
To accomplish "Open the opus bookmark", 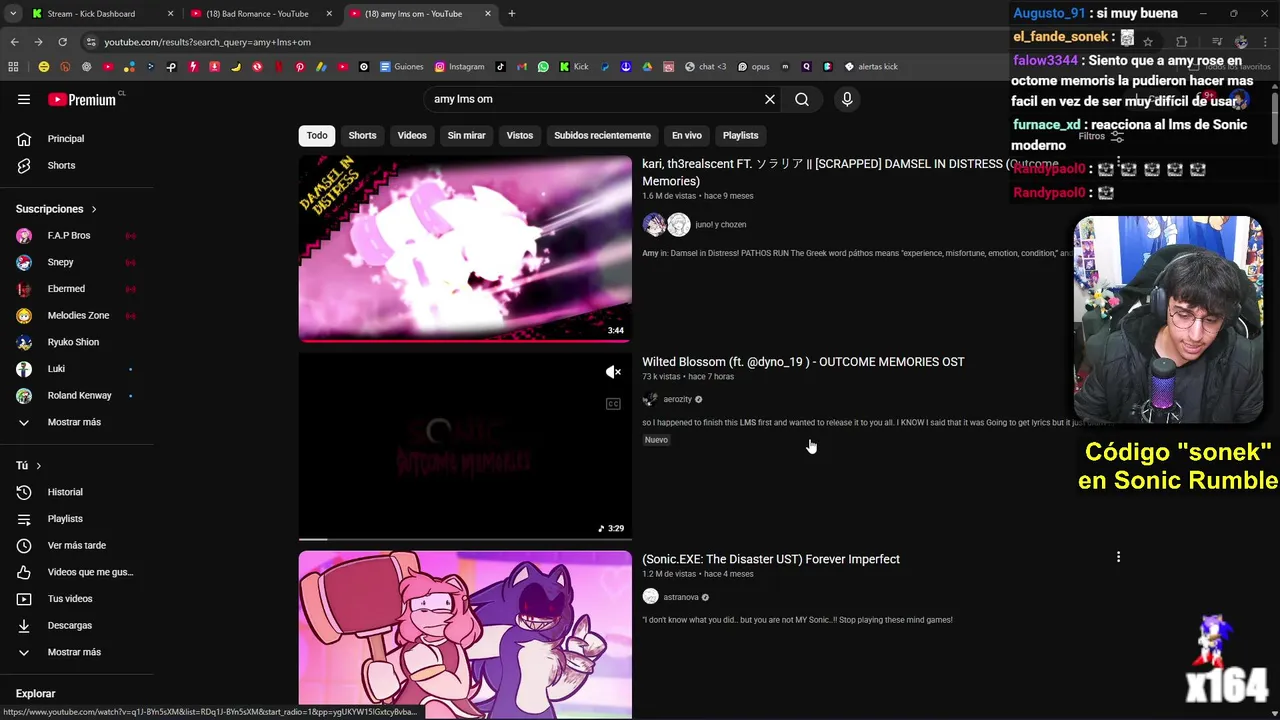I will [754, 67].
